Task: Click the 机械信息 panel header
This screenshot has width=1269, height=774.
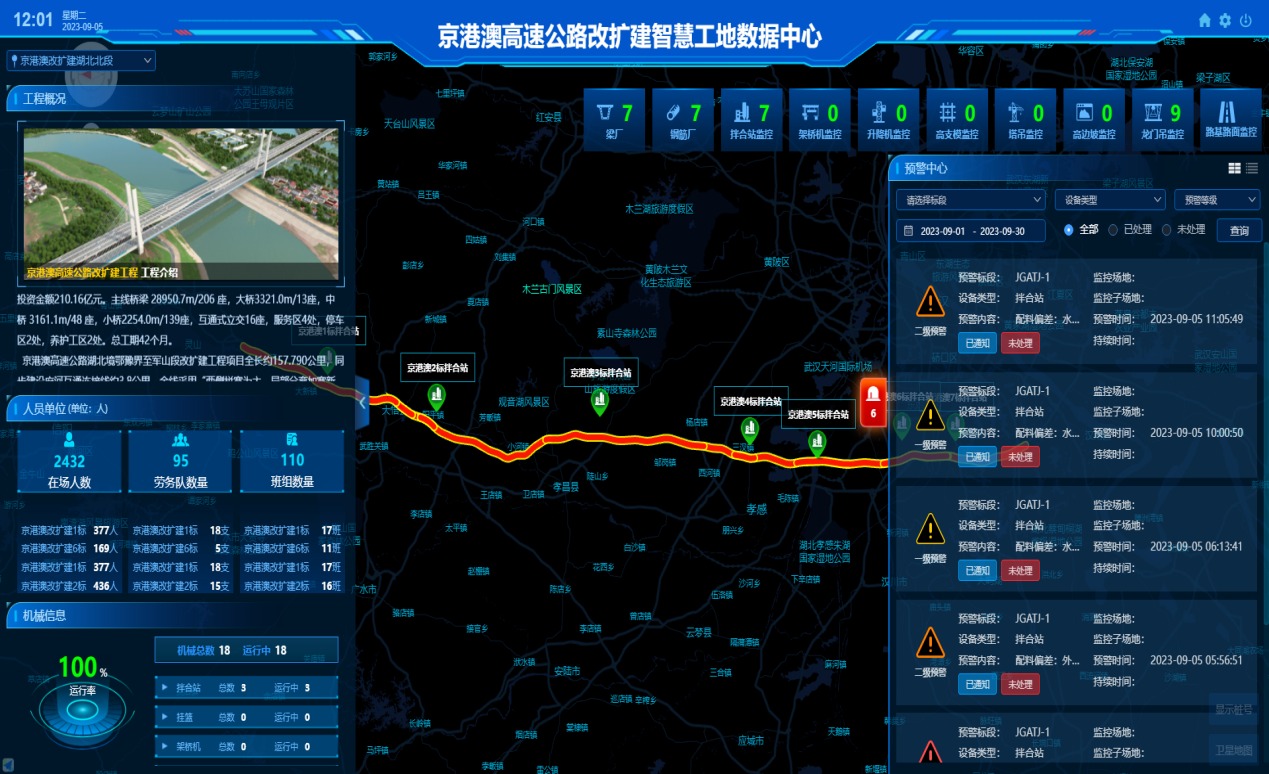Action: (x=180, y=616)
